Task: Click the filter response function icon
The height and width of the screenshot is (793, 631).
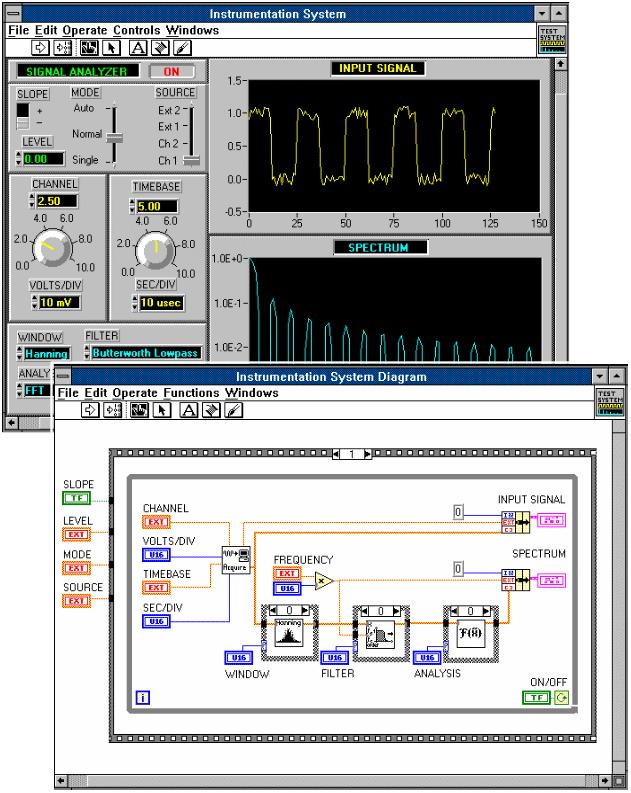Action: (x=380, y=635)
